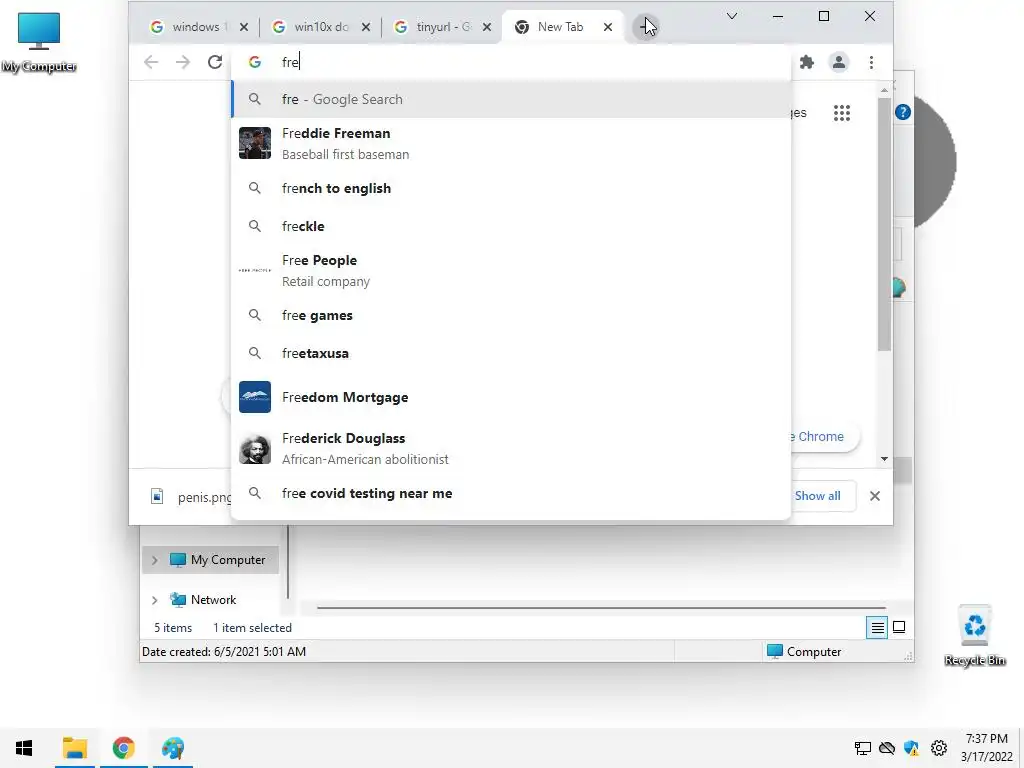The image size is (1024, 768).
Task: Select Network in File Explorer tree
Action: click(203, 600)
